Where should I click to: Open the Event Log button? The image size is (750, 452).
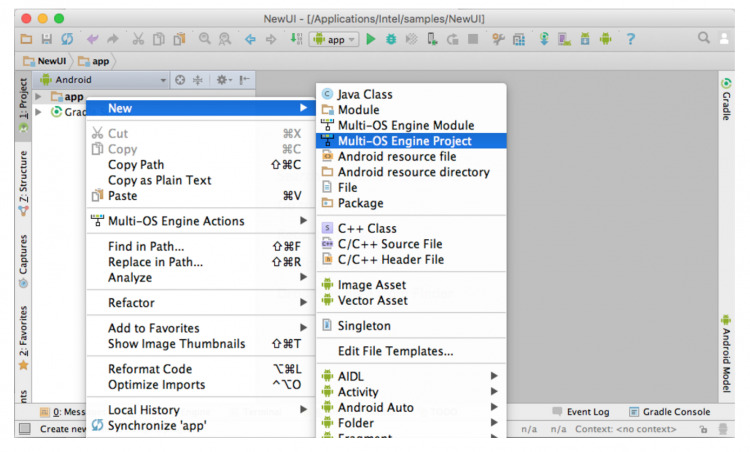point(581,412)
